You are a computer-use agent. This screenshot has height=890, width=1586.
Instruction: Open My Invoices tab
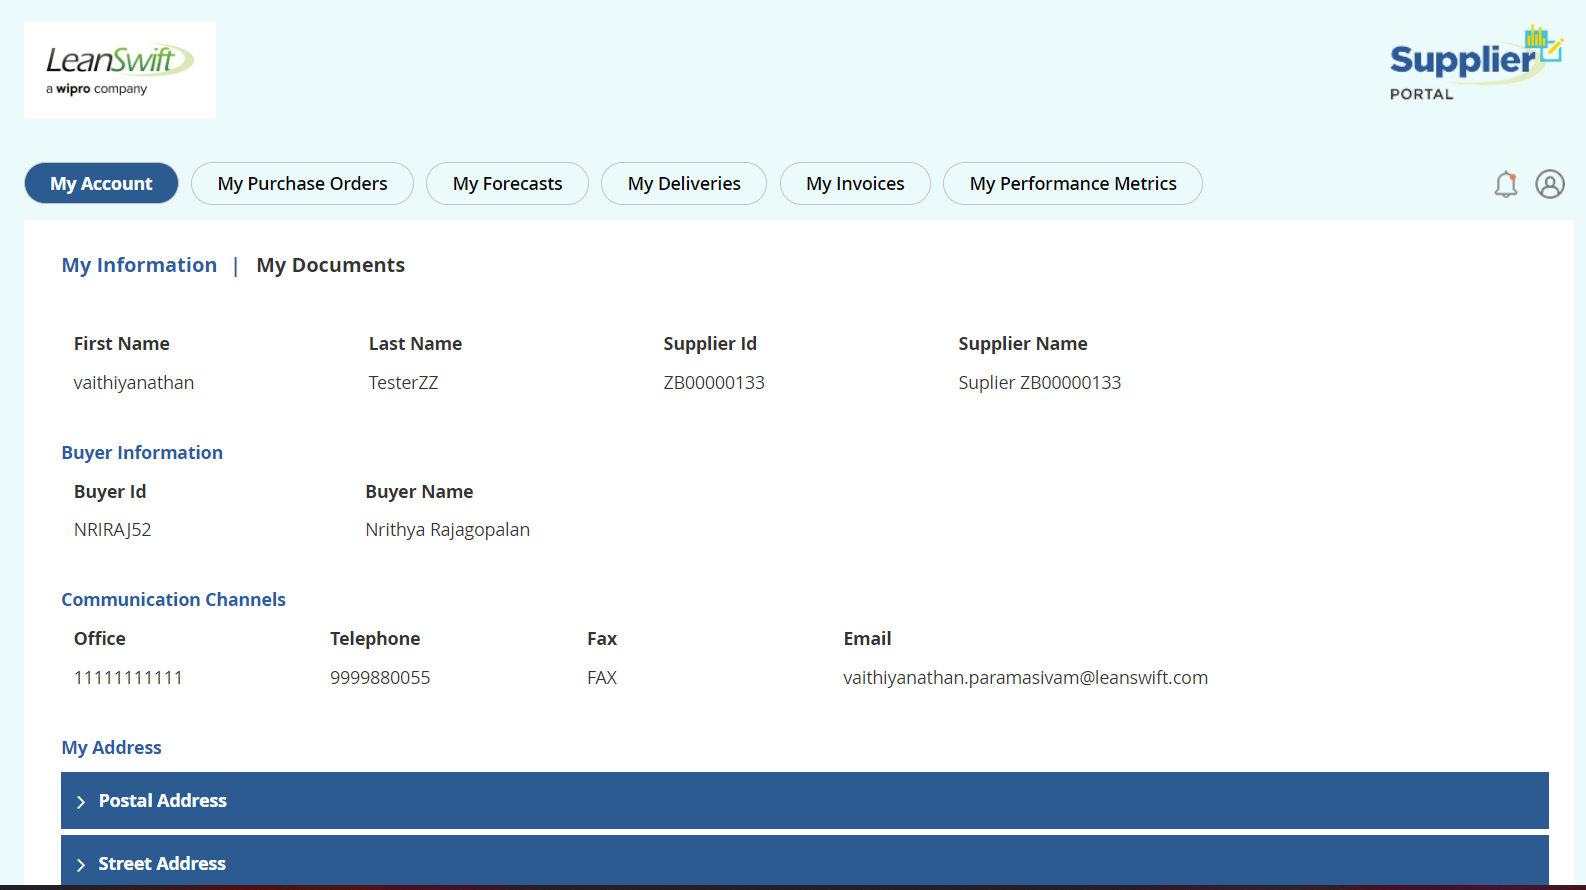855,183
